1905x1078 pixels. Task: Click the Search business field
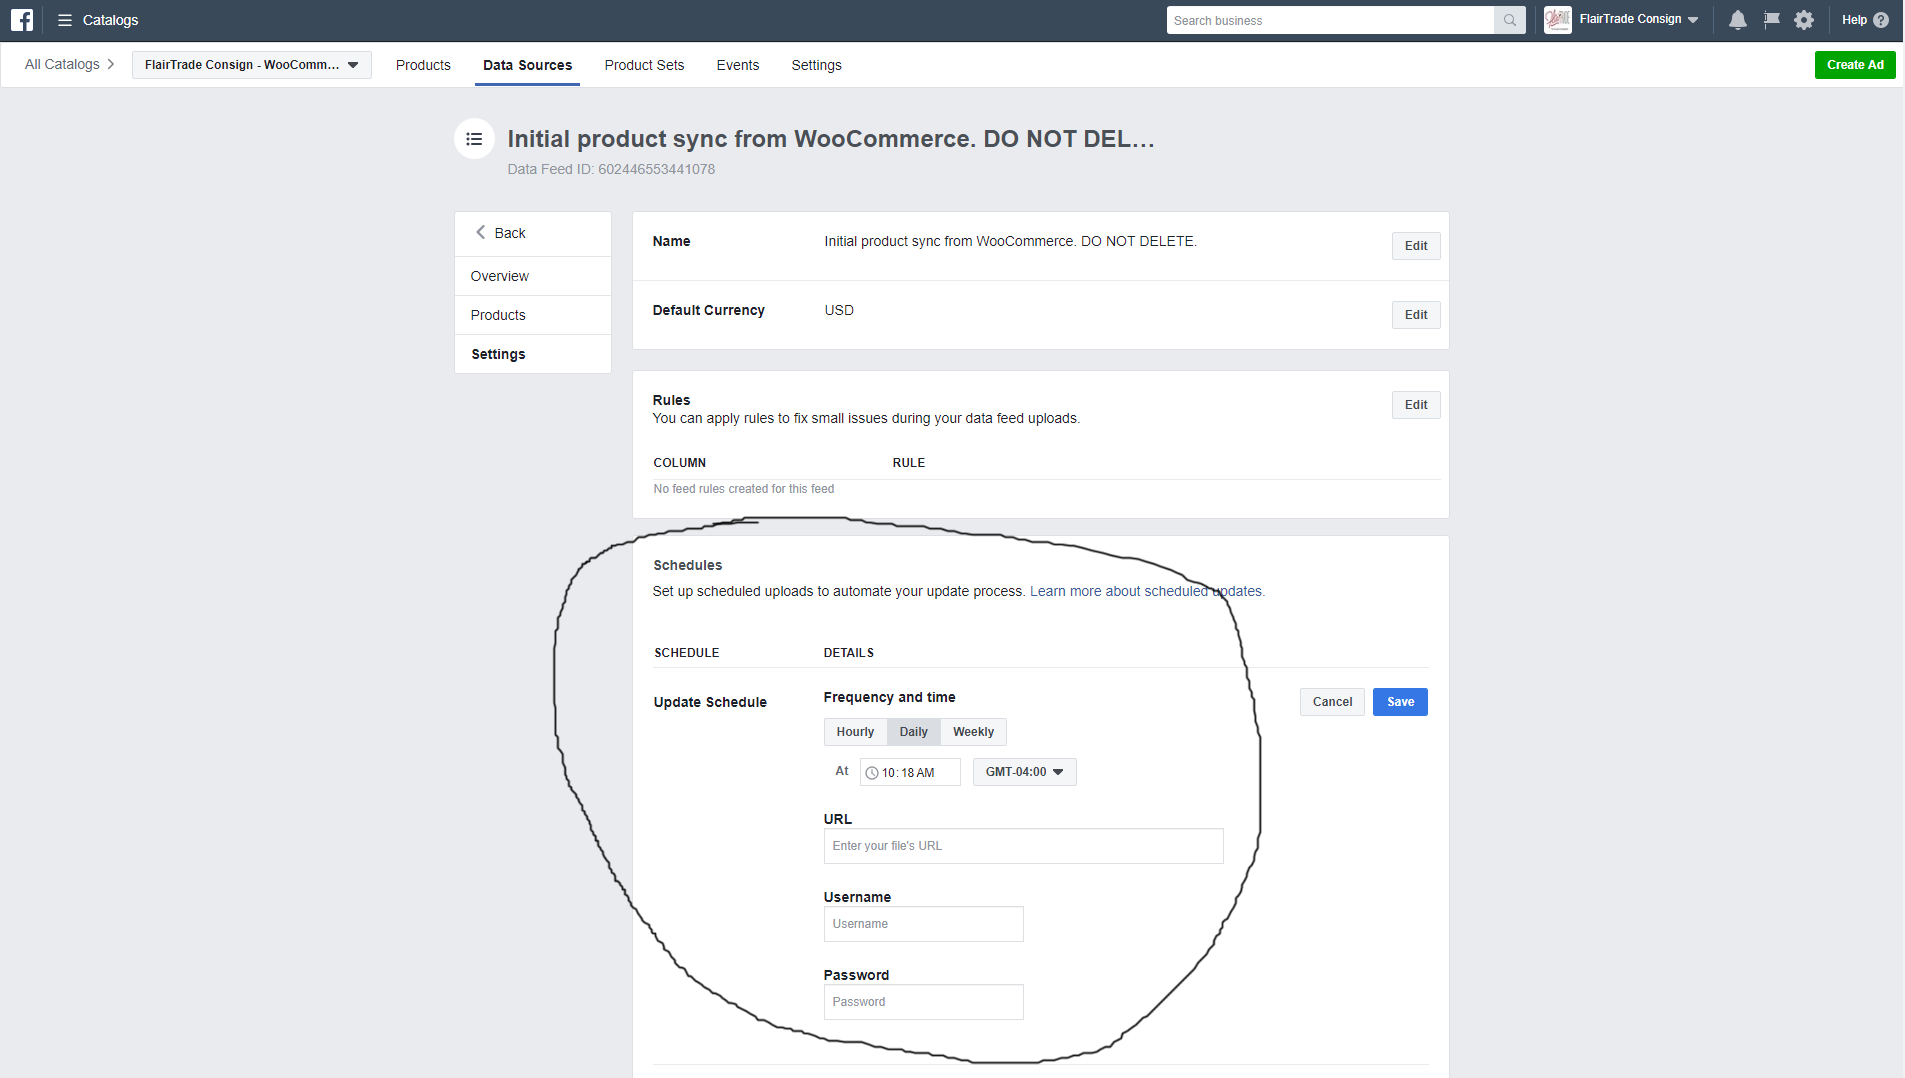tap(1330, 20)
